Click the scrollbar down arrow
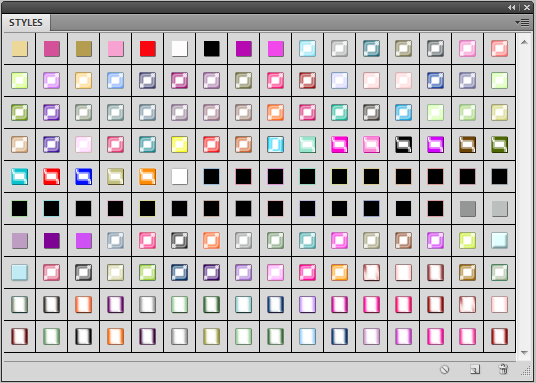This screenshot has width=536, height=383. click(x=524, y=353)
